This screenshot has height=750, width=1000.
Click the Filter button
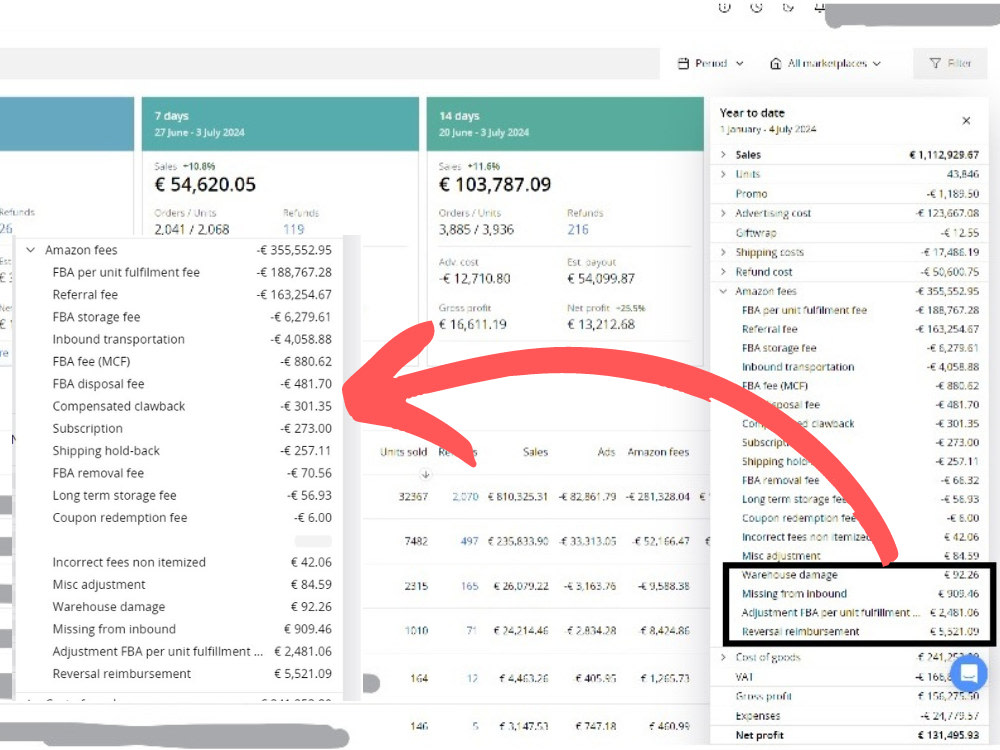[x=950, y=63]
